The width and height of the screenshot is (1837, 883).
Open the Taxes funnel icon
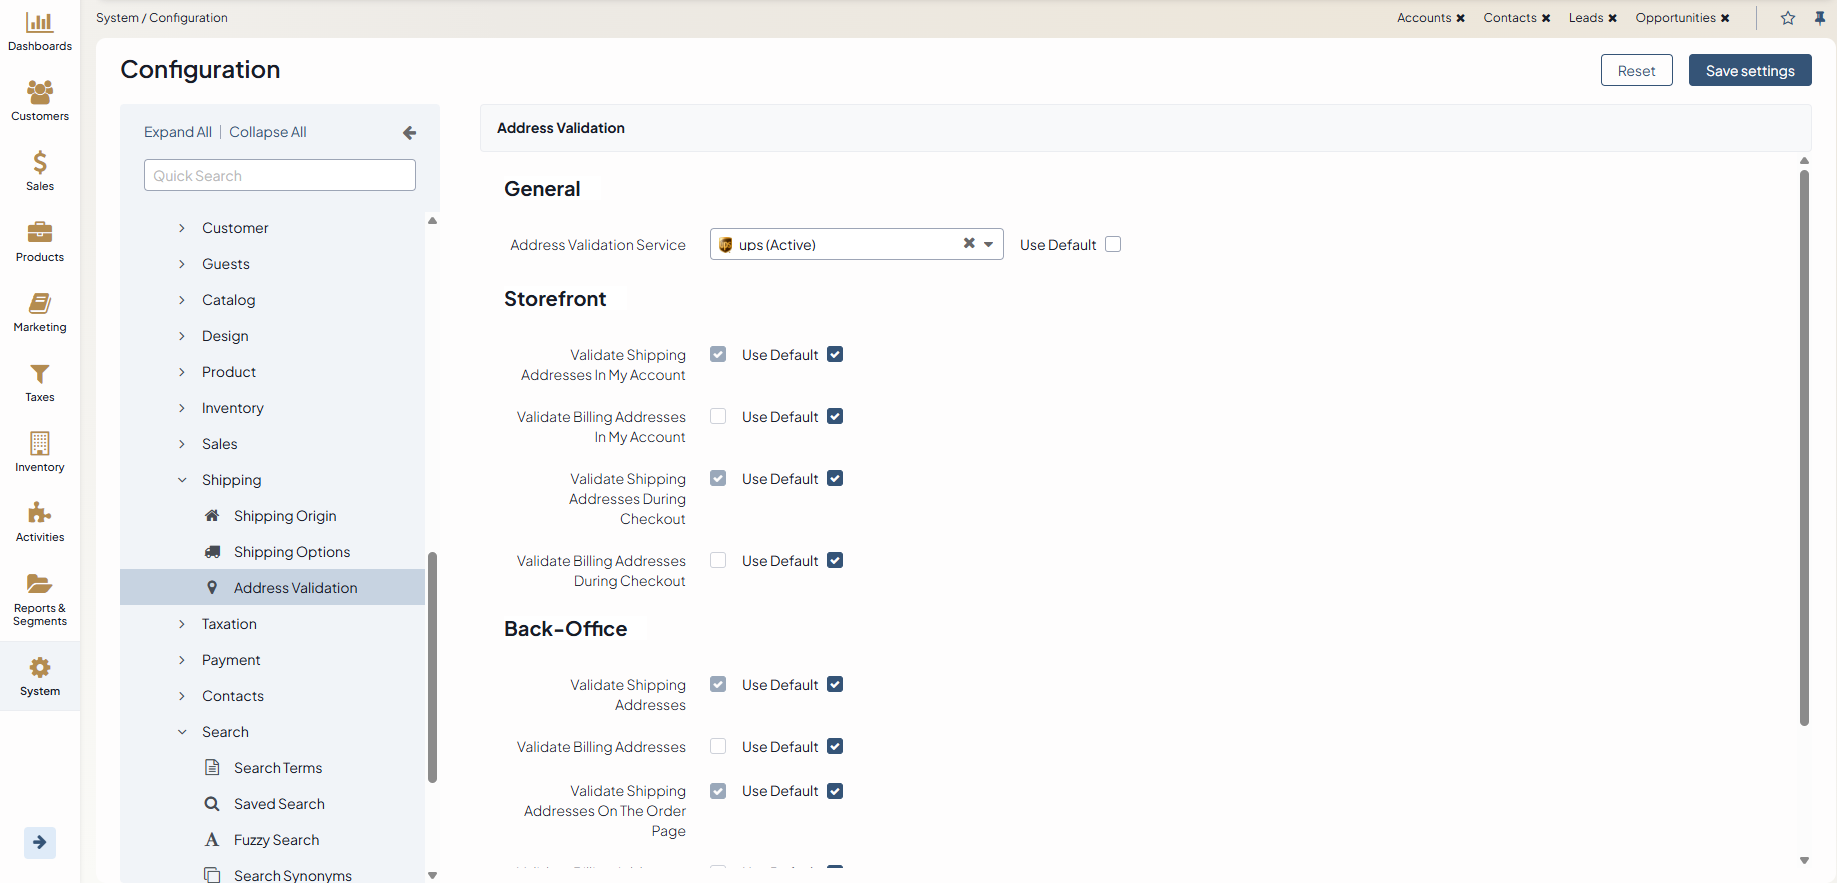point(39,374)
